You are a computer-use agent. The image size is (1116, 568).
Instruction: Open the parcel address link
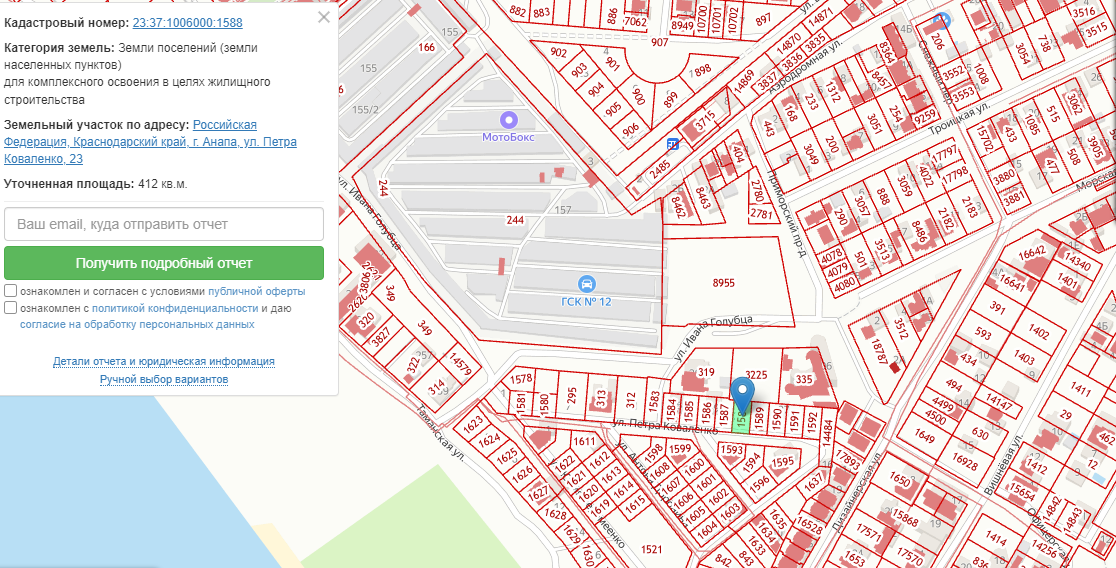coord(150,142)
